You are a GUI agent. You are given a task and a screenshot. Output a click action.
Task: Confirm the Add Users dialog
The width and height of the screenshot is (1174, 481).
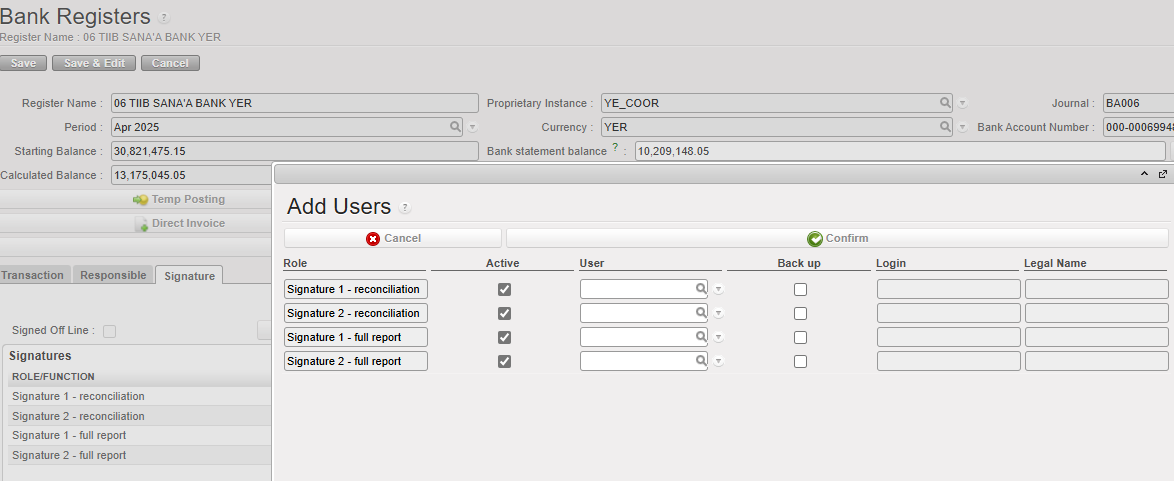(837, 238)
